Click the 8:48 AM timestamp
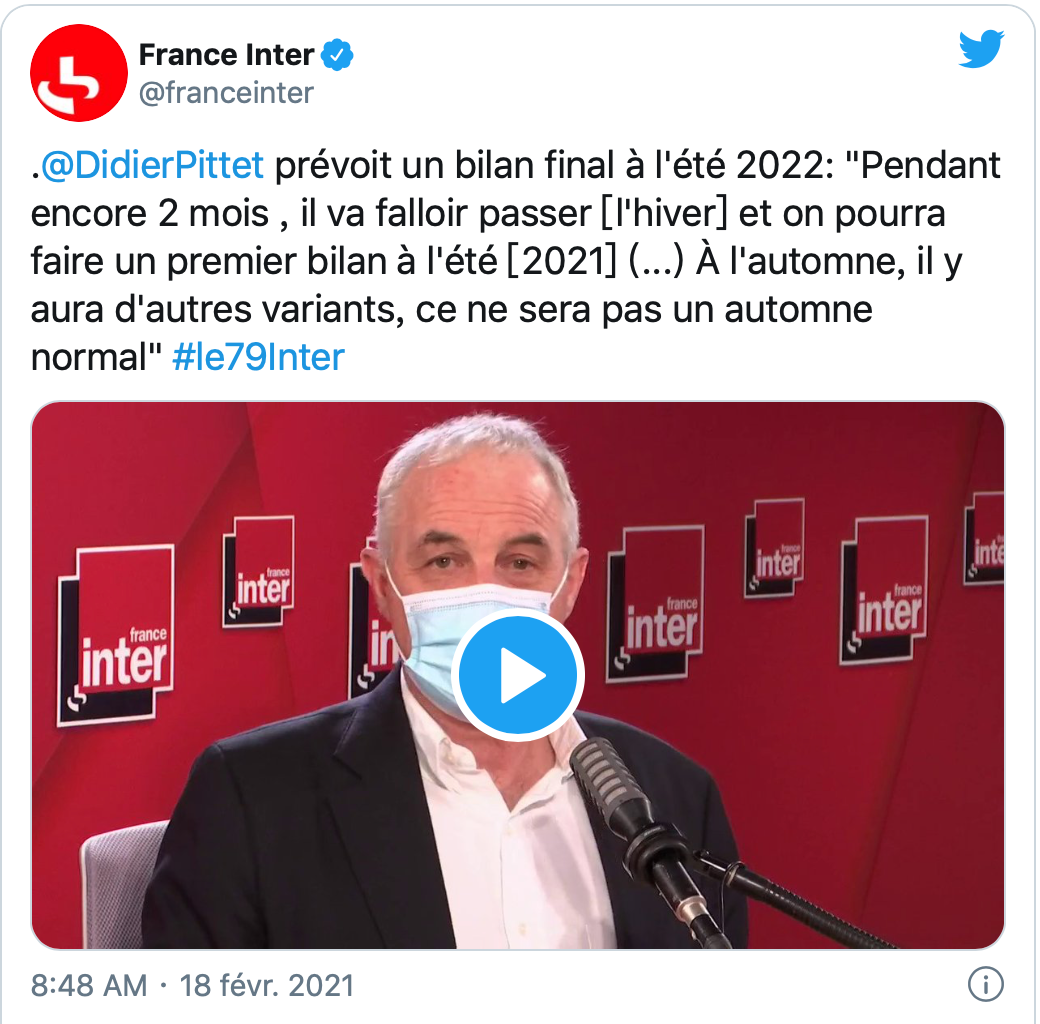This screenshot has width=1040, height=1024. pos(90,986)
